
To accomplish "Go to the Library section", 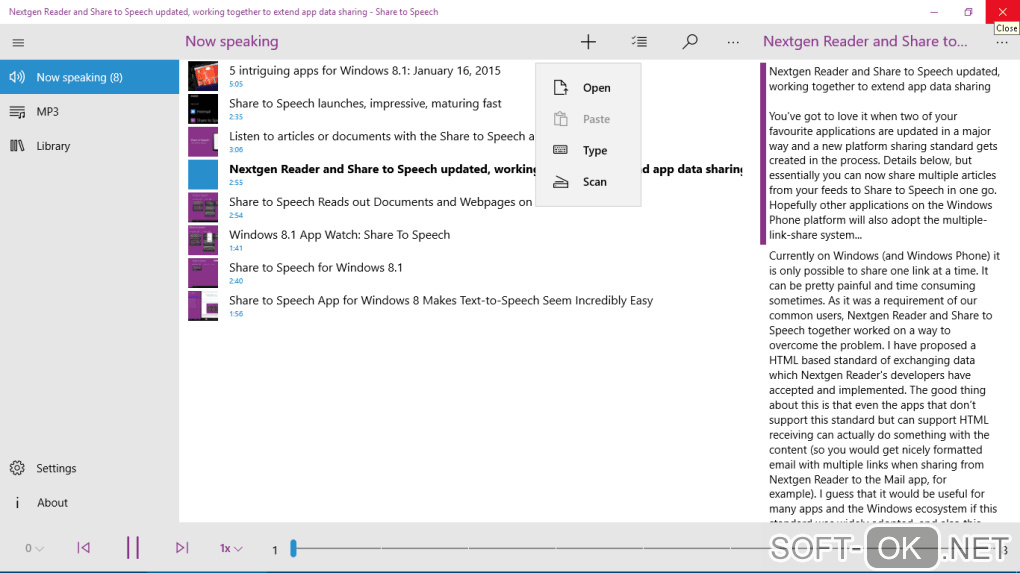I will [x=90, y=146].
